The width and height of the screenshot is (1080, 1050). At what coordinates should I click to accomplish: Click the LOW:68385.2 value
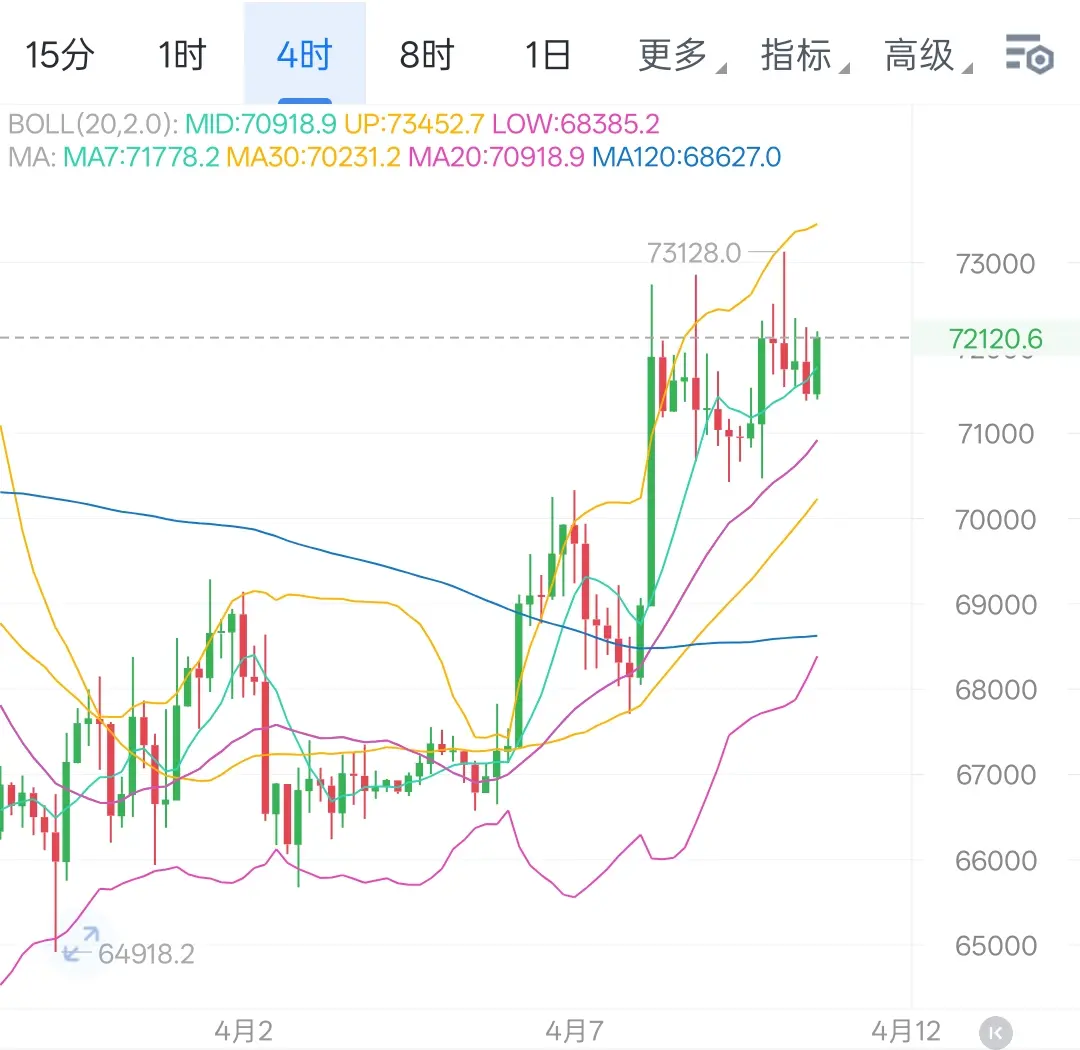[x=575, y=124]
